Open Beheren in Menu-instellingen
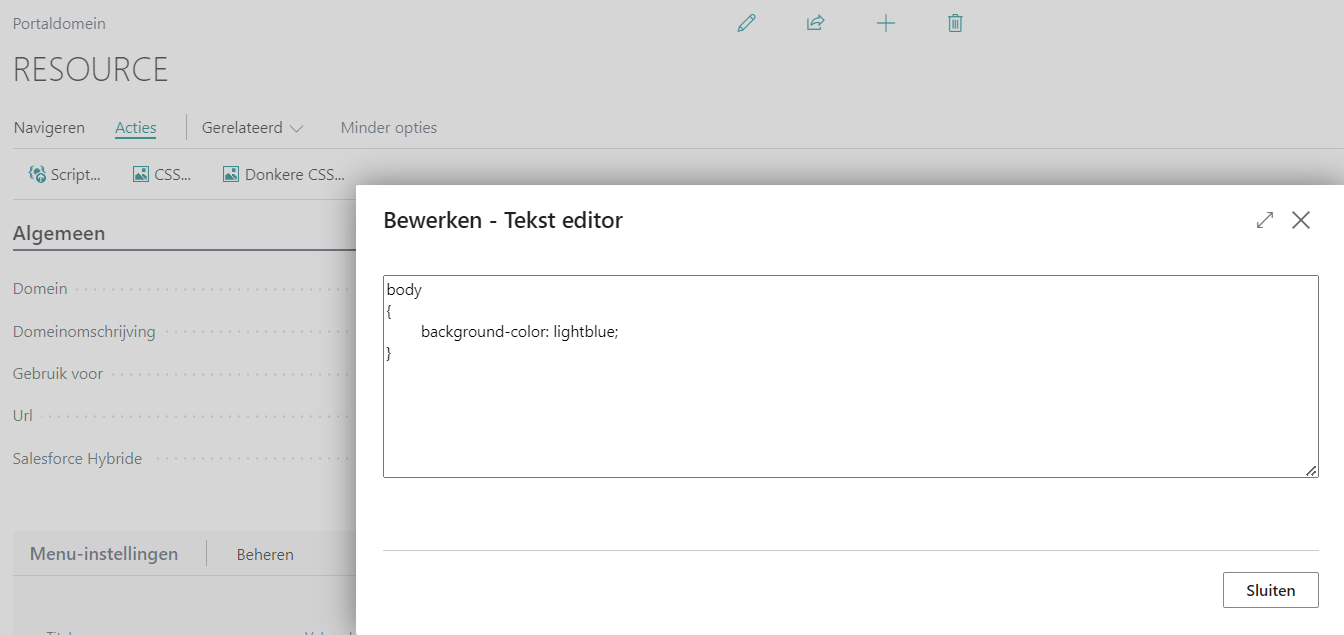The height and width of the screenshot is (635, 1344). [x=265, y=554]
